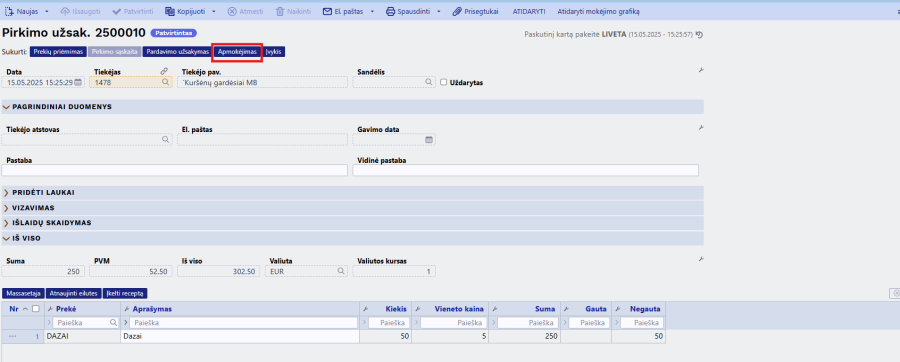Open the Kopijuoti dropdown arrow

[x=214, y=11]
